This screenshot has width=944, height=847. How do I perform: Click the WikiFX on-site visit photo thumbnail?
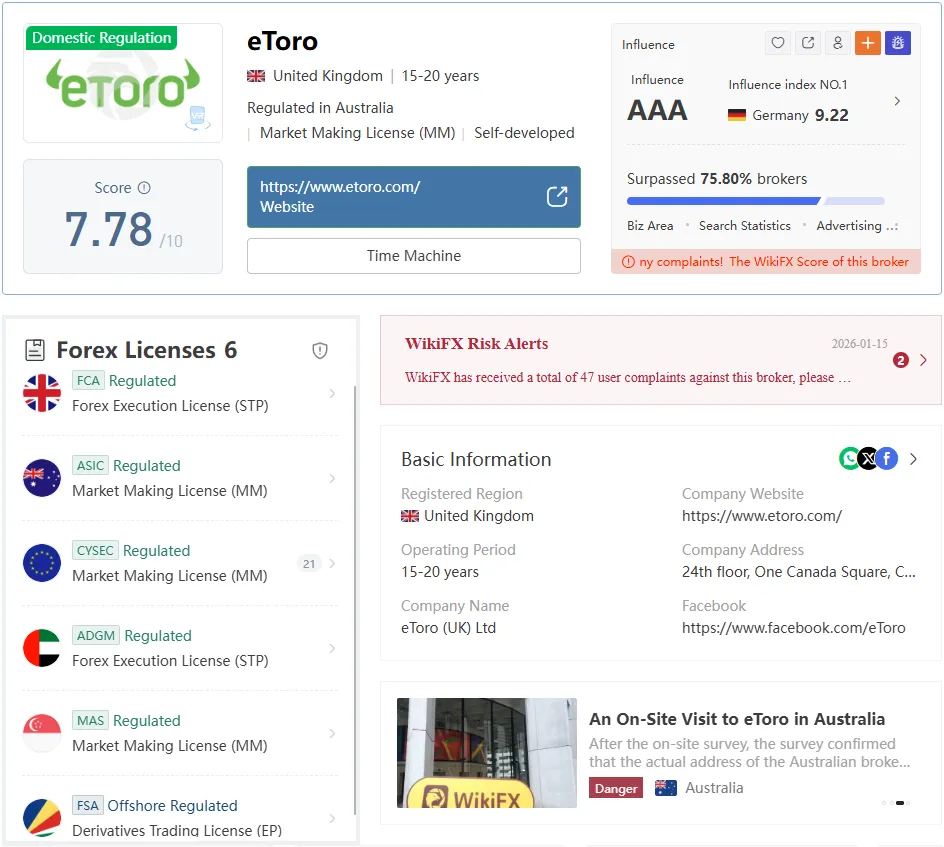(486, 752)
